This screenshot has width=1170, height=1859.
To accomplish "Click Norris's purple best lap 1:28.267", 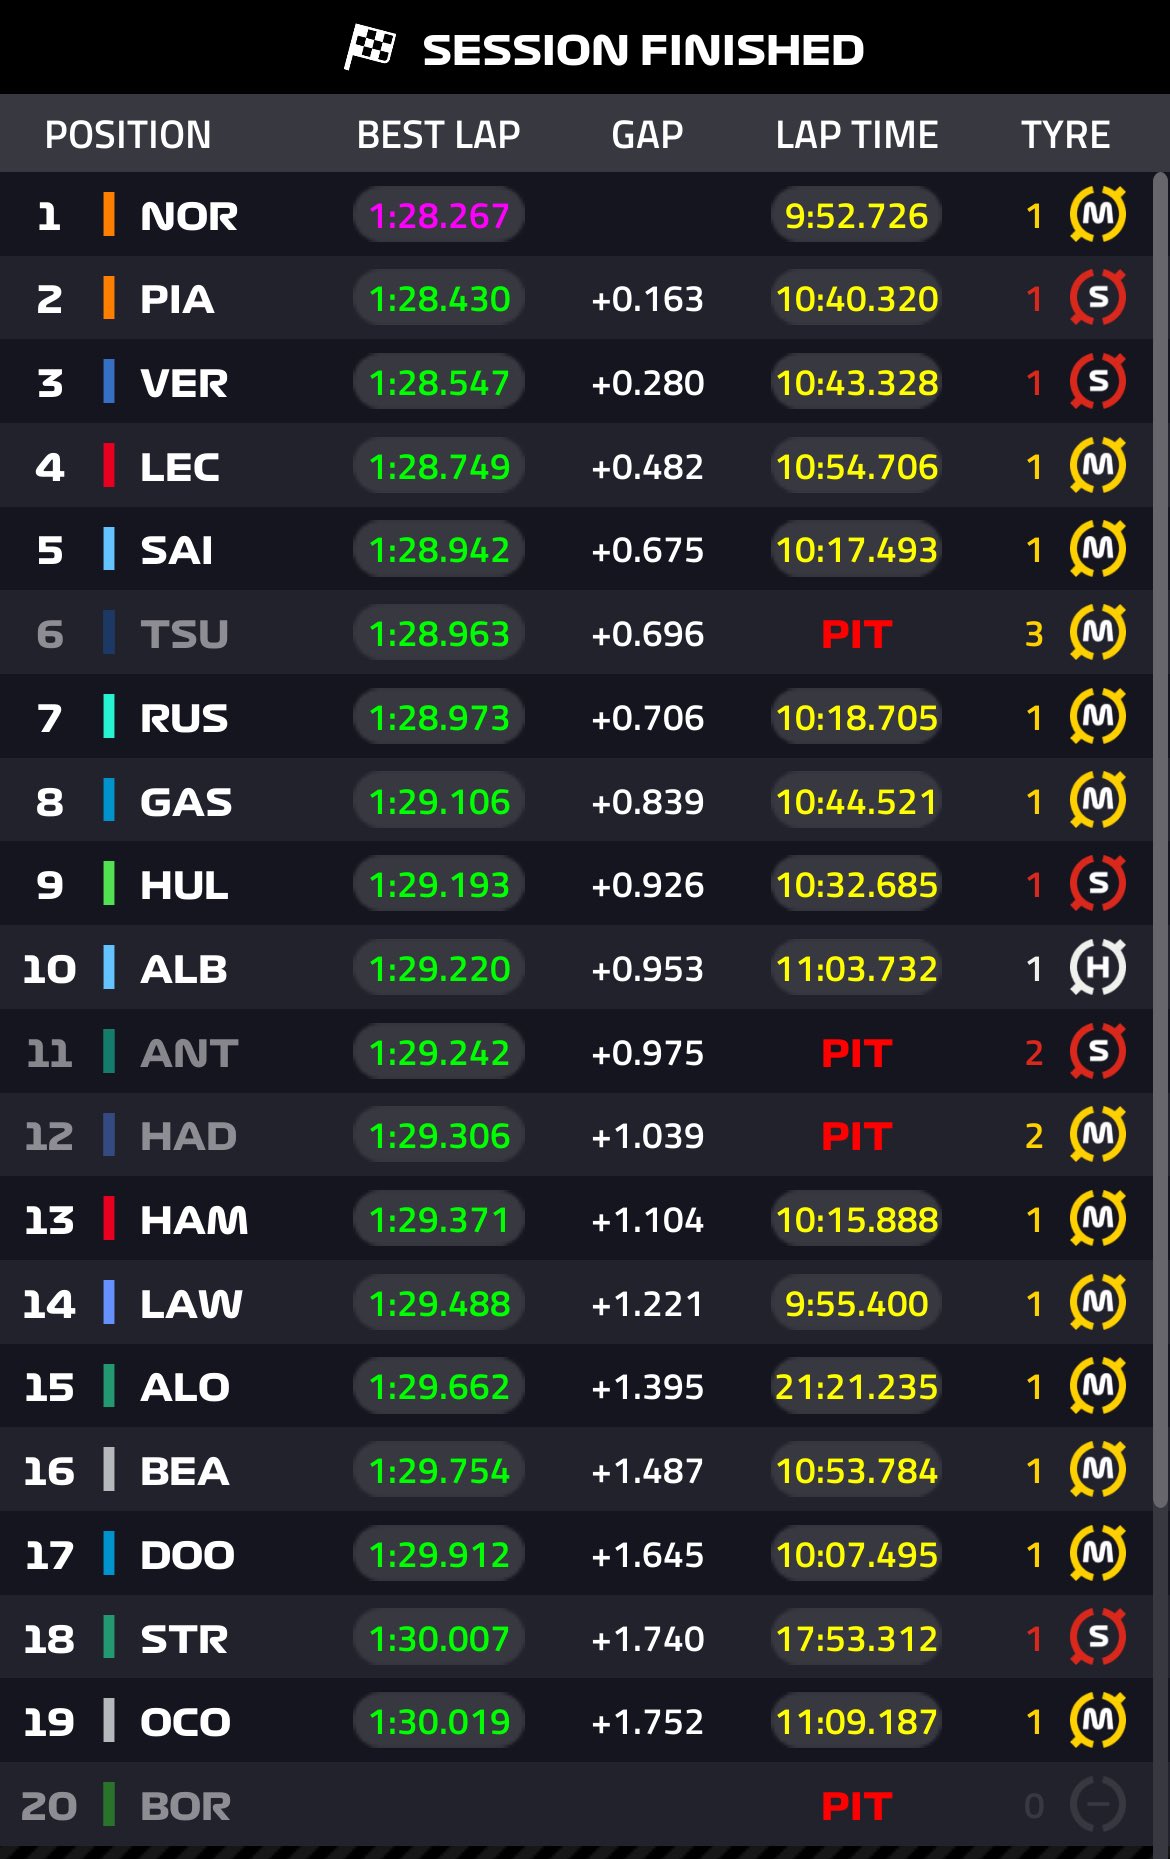I will coord(439,216).
